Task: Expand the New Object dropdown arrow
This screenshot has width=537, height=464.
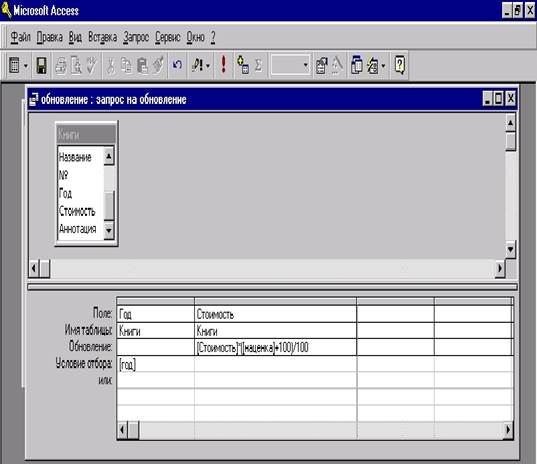Action: (x=383, y=65)
